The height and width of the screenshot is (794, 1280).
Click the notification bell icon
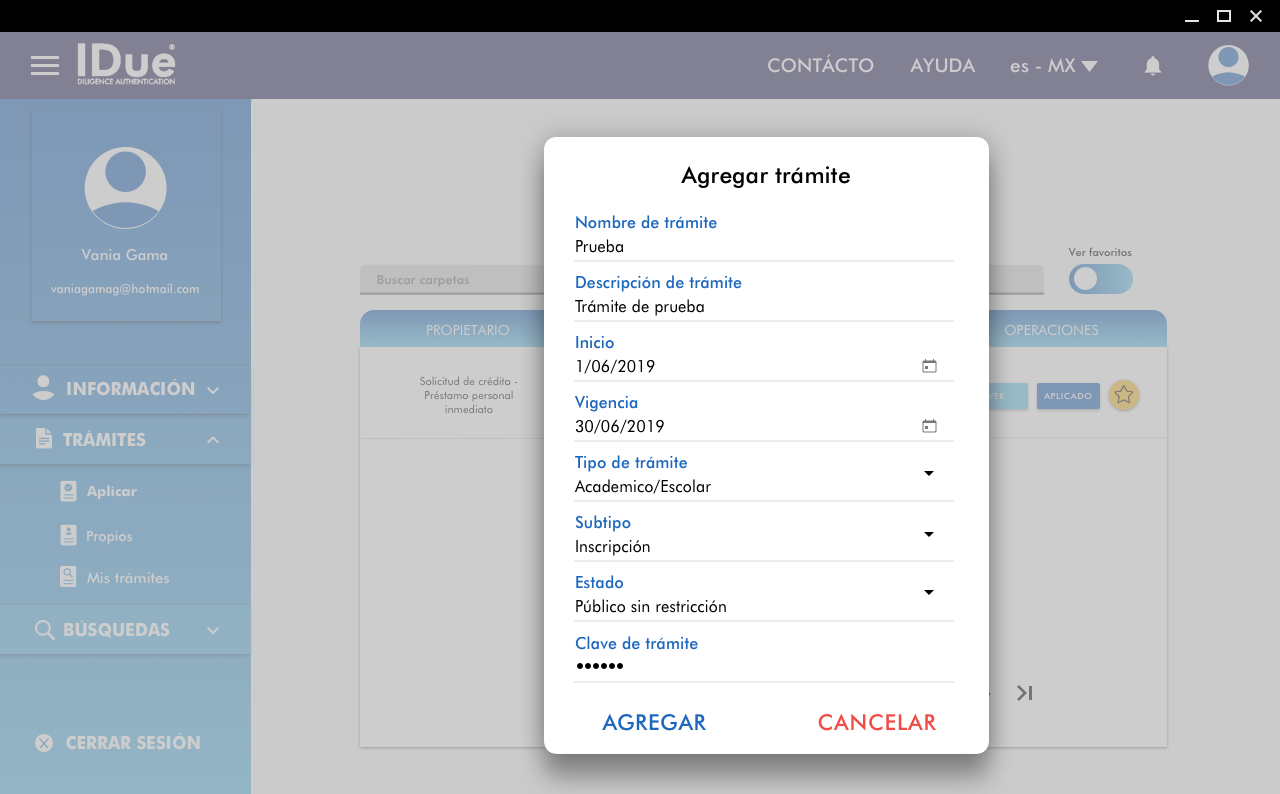[x=1153, y=66]
